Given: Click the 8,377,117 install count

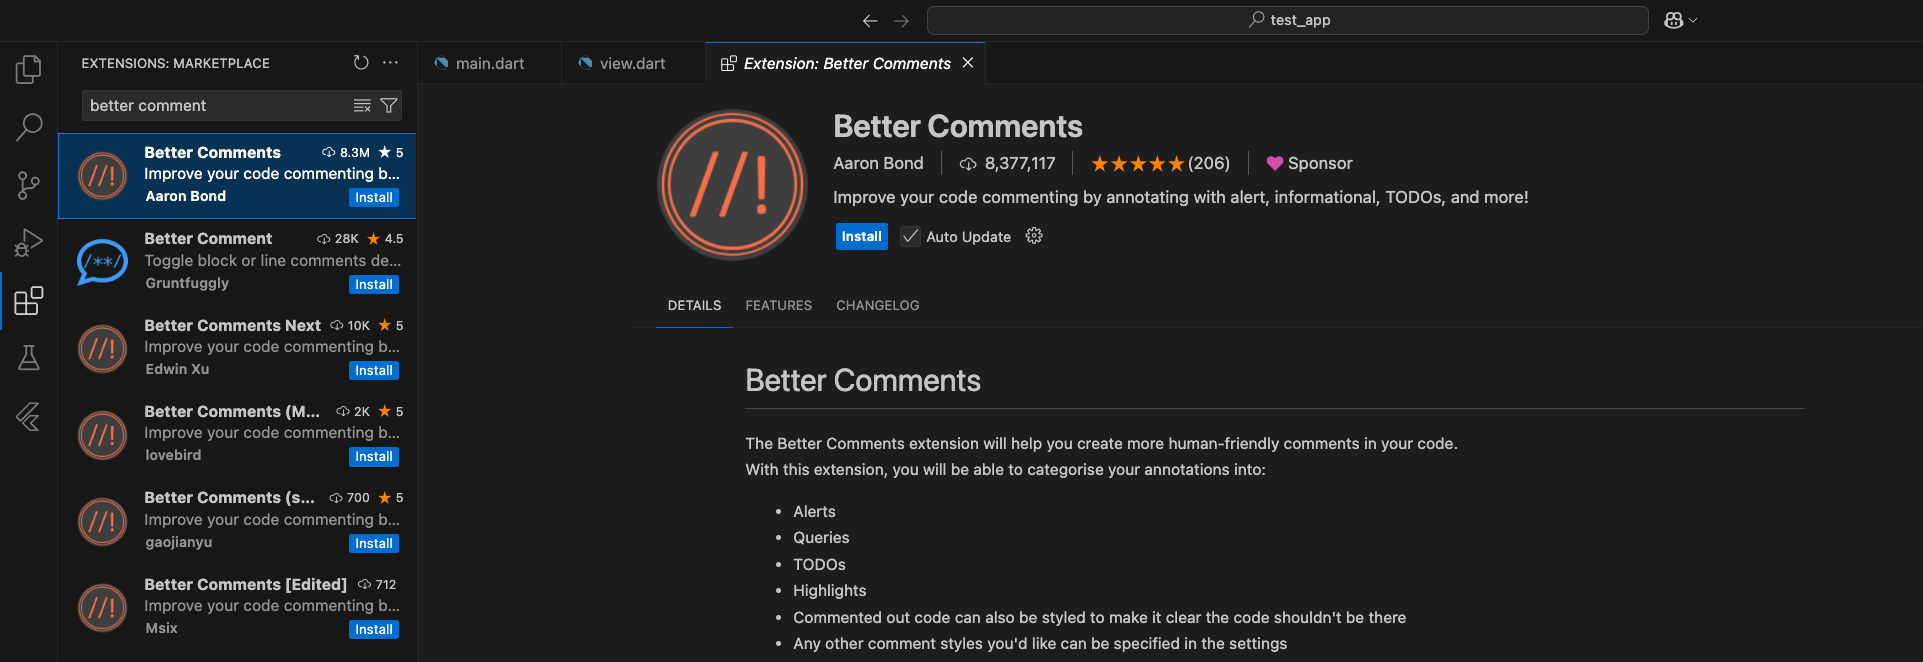Looking at the screenshot, I should [x=1007, y=163].
